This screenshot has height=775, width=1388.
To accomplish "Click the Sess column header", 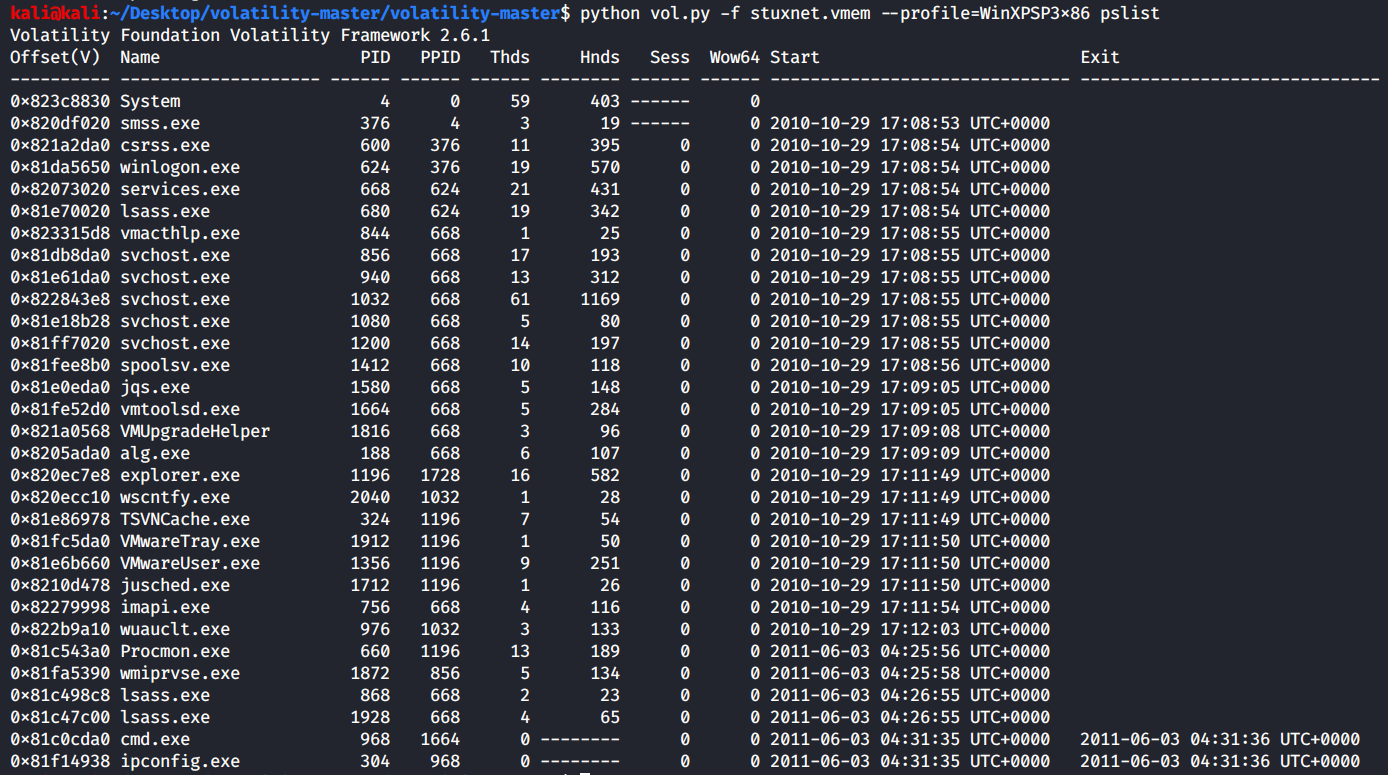I will click(x=670, y=57).
